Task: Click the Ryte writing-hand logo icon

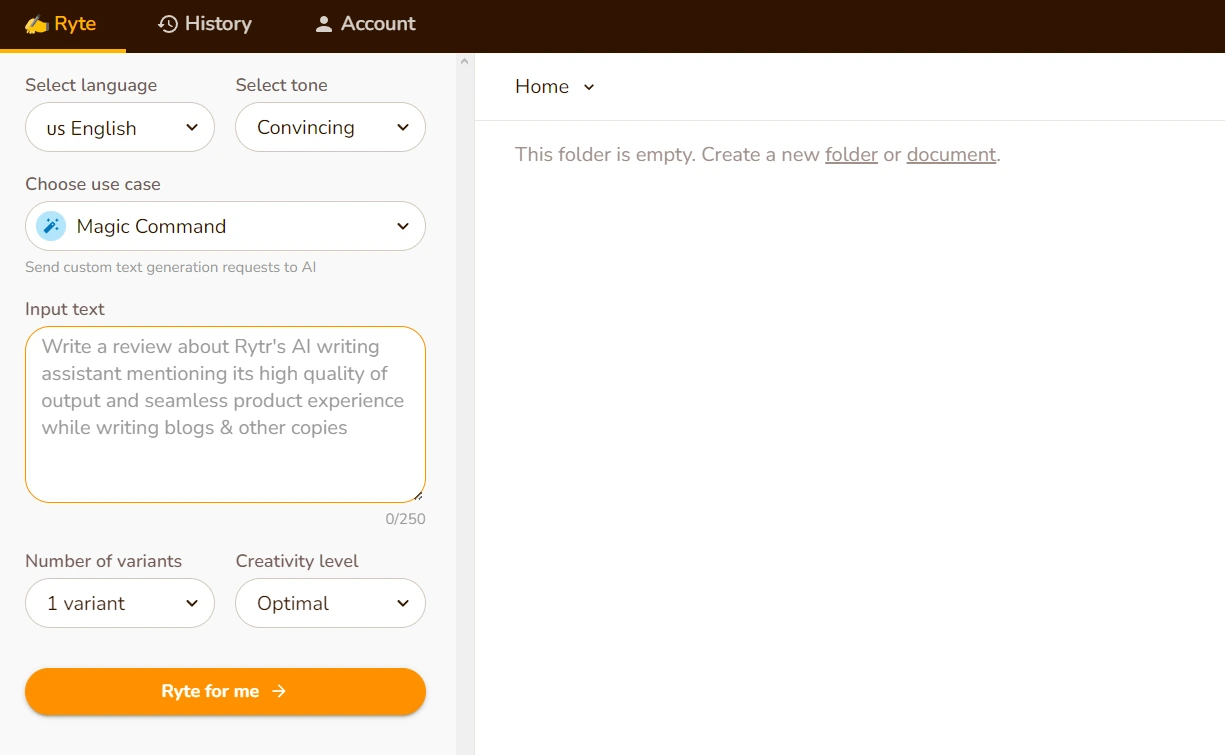Action: point(37,24)
